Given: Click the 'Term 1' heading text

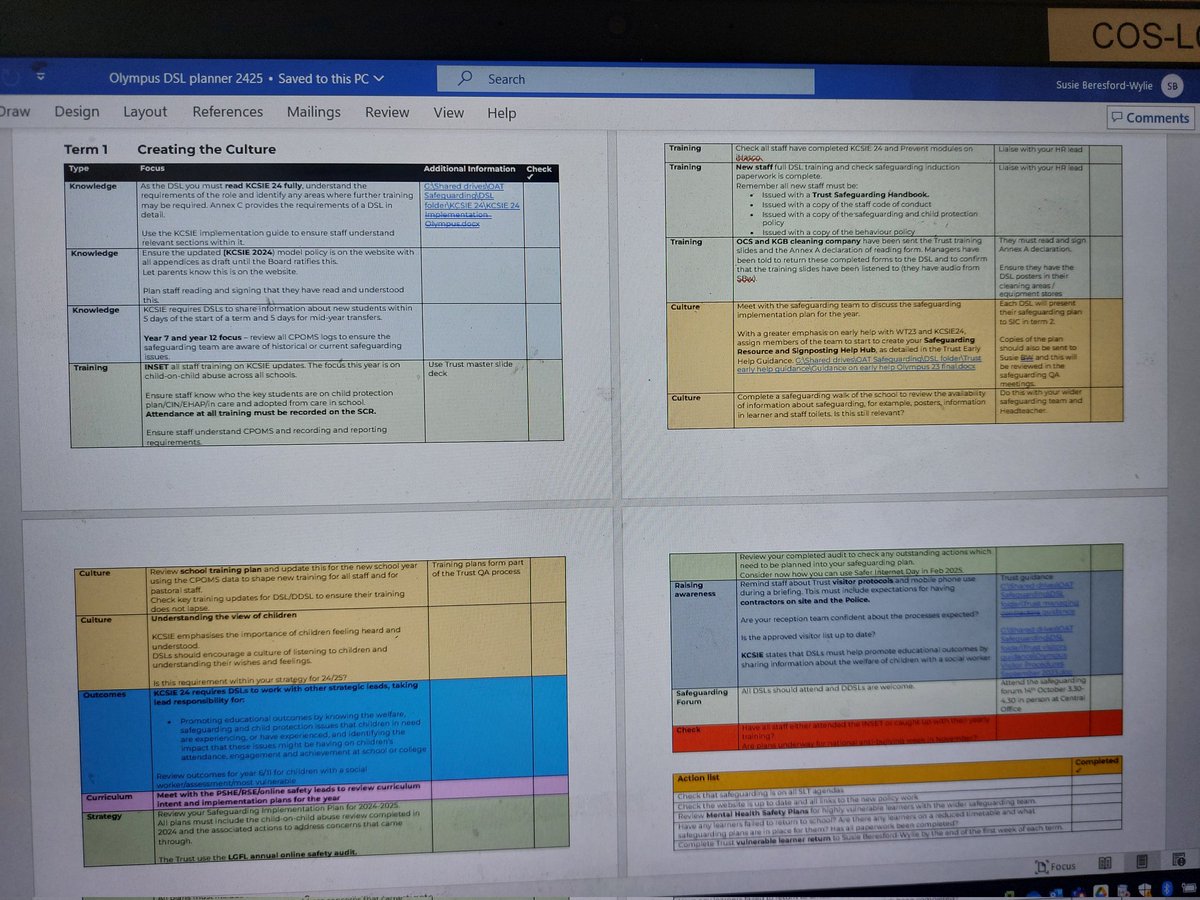Looking at the screenshot, I should point(86,150).
